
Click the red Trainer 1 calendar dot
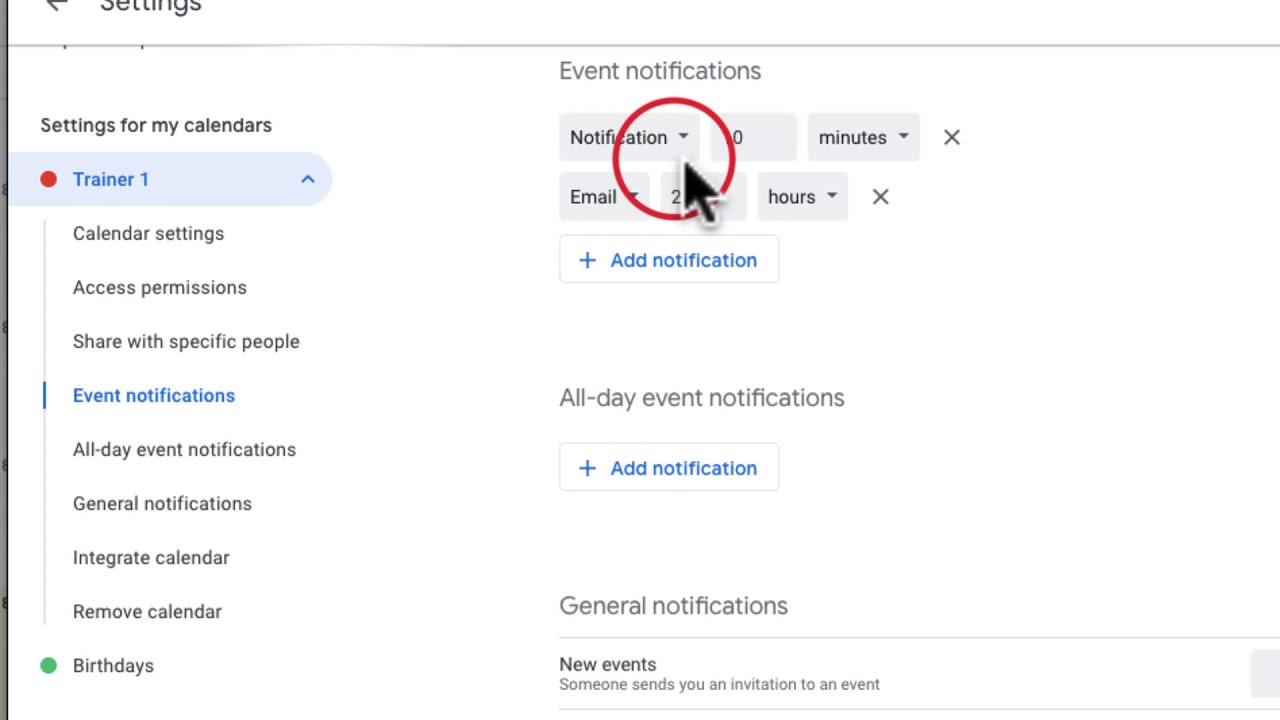(48, 179)
